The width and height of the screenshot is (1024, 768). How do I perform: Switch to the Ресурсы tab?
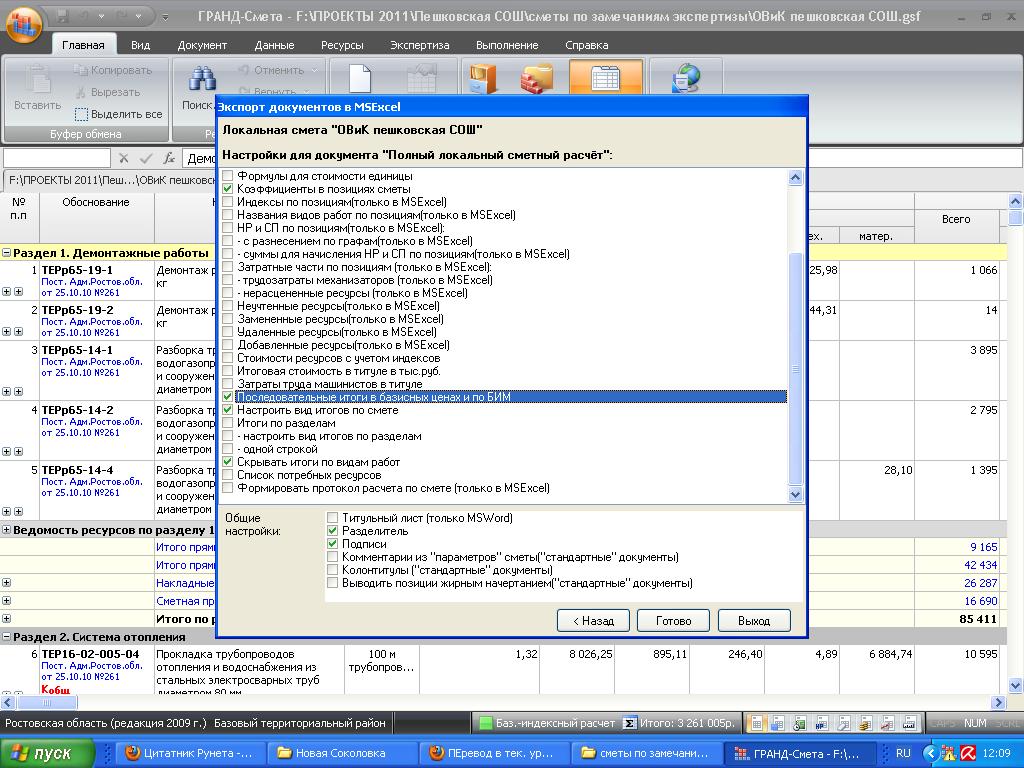tap(342, 45)
